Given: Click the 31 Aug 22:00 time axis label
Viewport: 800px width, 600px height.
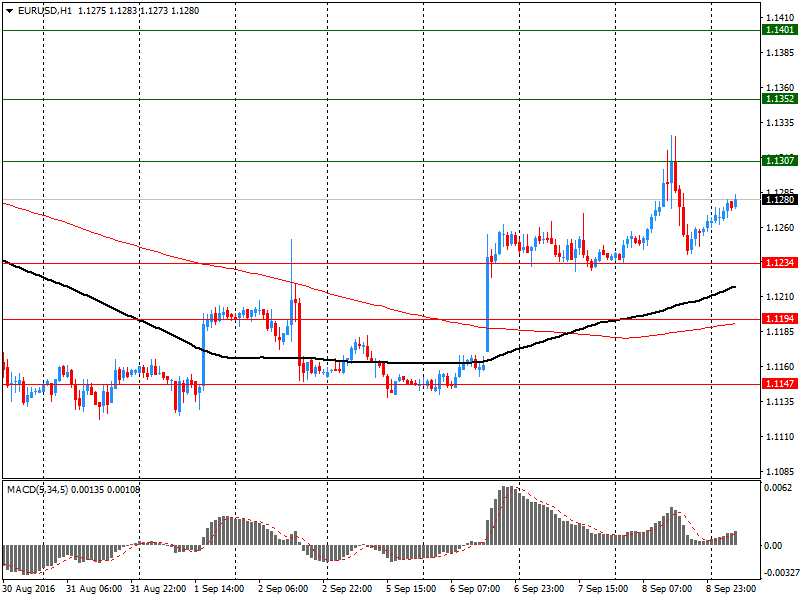Looking at the screenshot, I should click(158, 589).
